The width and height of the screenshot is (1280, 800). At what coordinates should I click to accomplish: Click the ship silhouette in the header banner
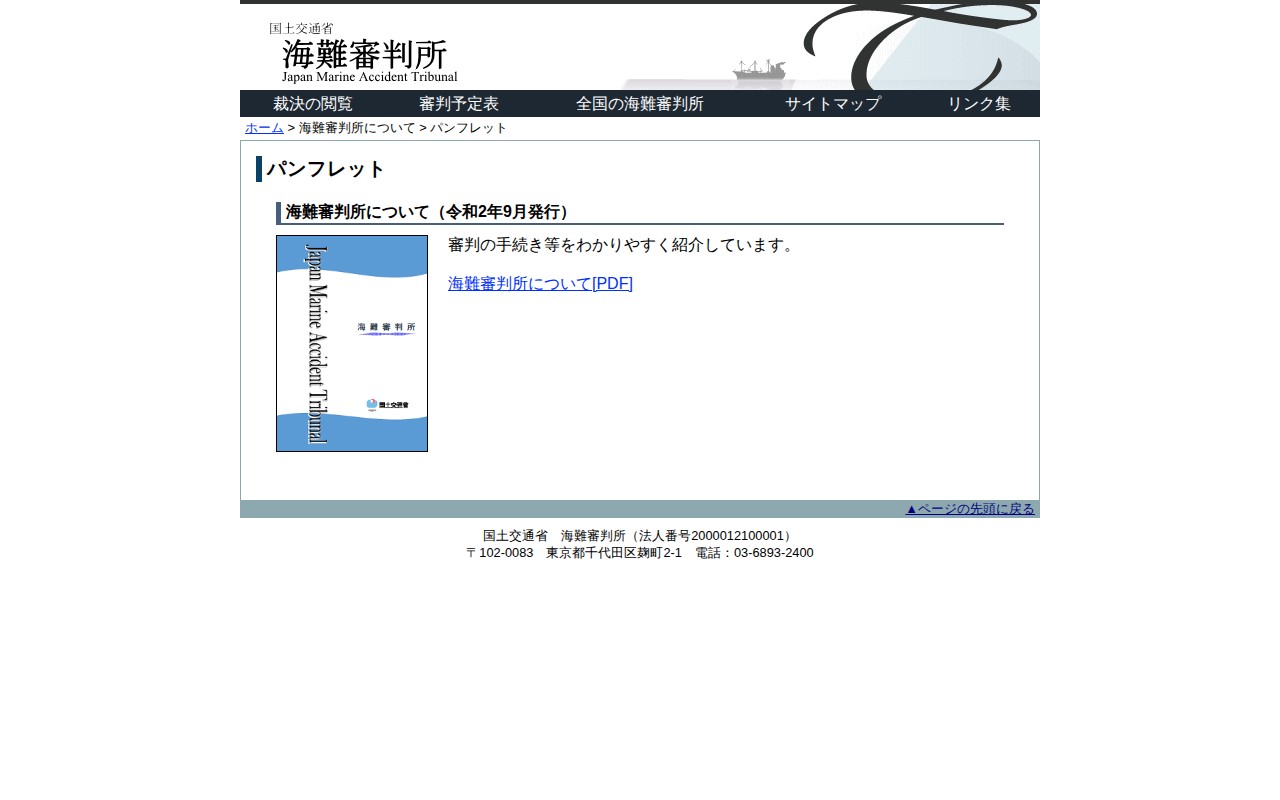[x=760, y=69]
